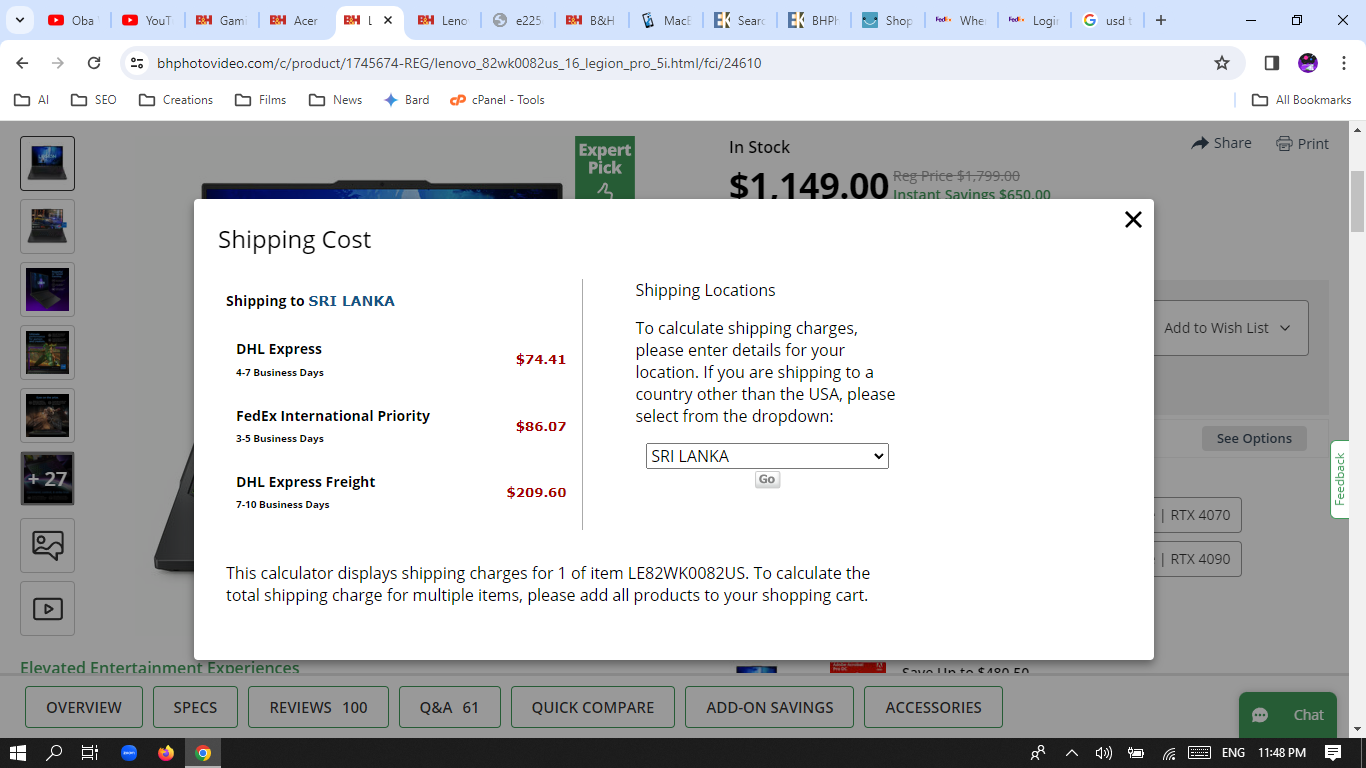Open All Bookmarks folder
The width and height of the screenshot is (1366, 768).
(1302, 100)
